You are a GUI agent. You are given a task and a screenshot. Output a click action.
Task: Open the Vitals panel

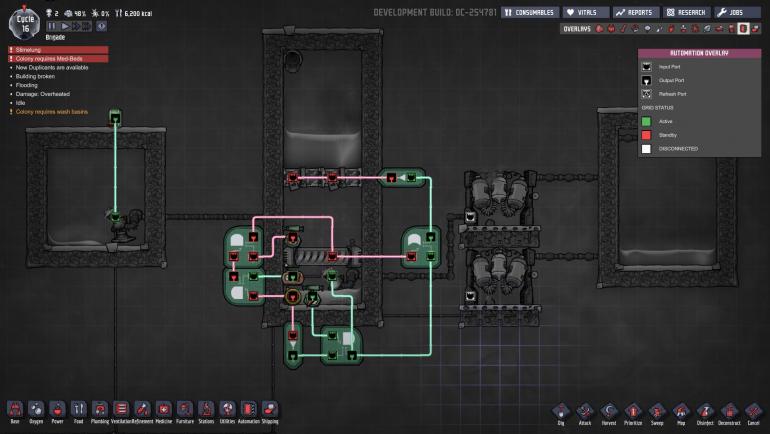[x=585, y=12]
